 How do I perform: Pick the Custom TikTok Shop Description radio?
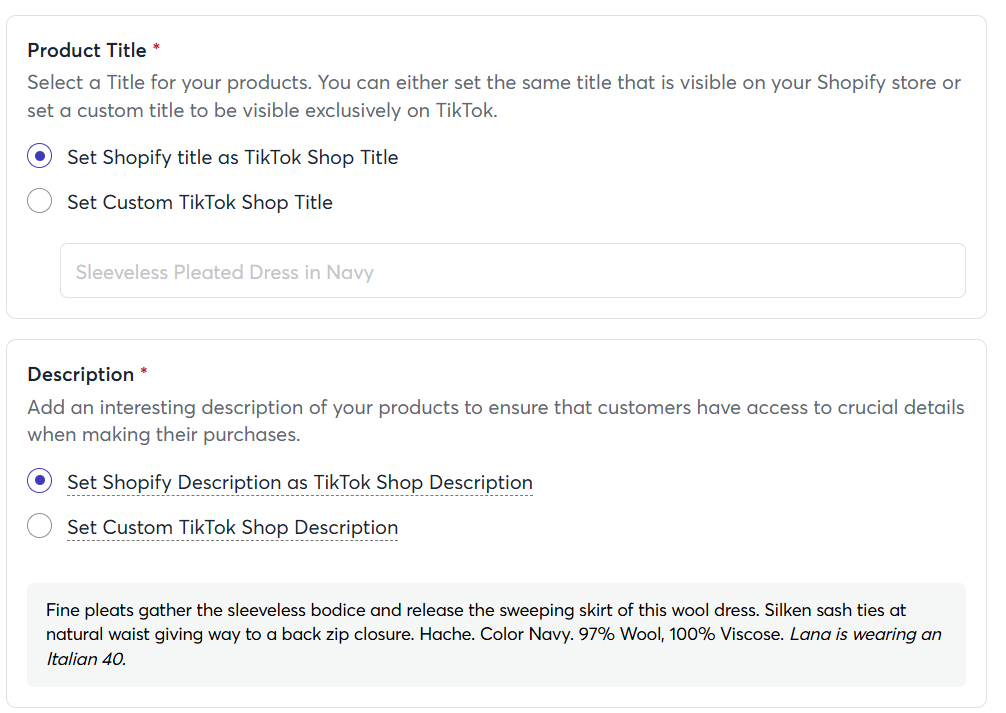(40, 527)
